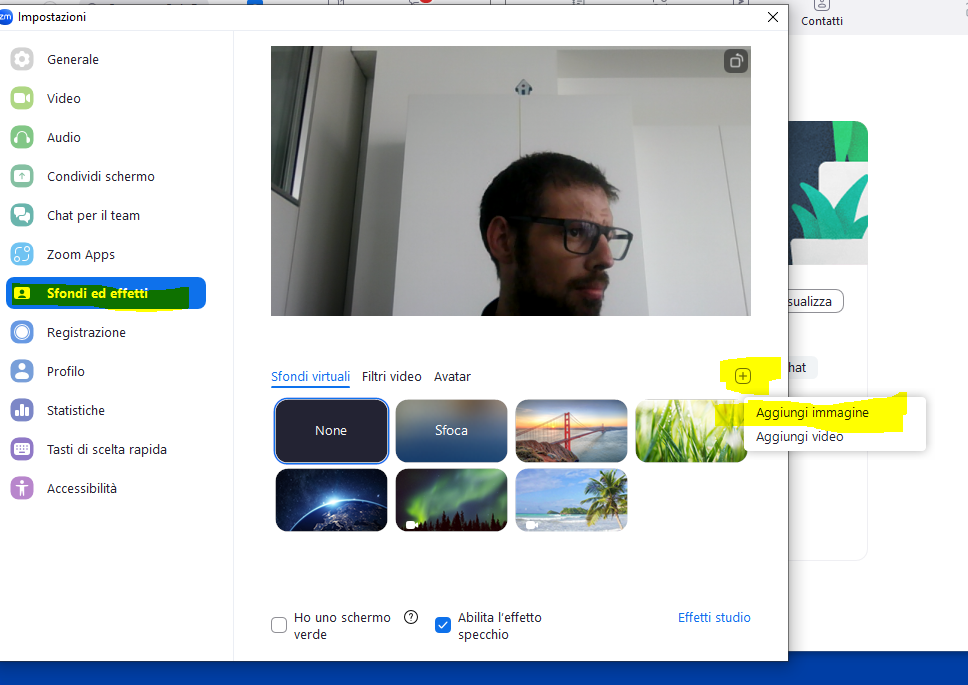Apply the Sfoca blur background
968x685 pixels.
[451, 430]
